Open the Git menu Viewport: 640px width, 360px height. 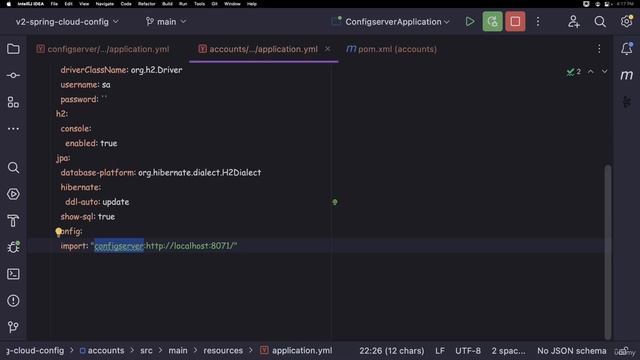click(x=214, y=4)
